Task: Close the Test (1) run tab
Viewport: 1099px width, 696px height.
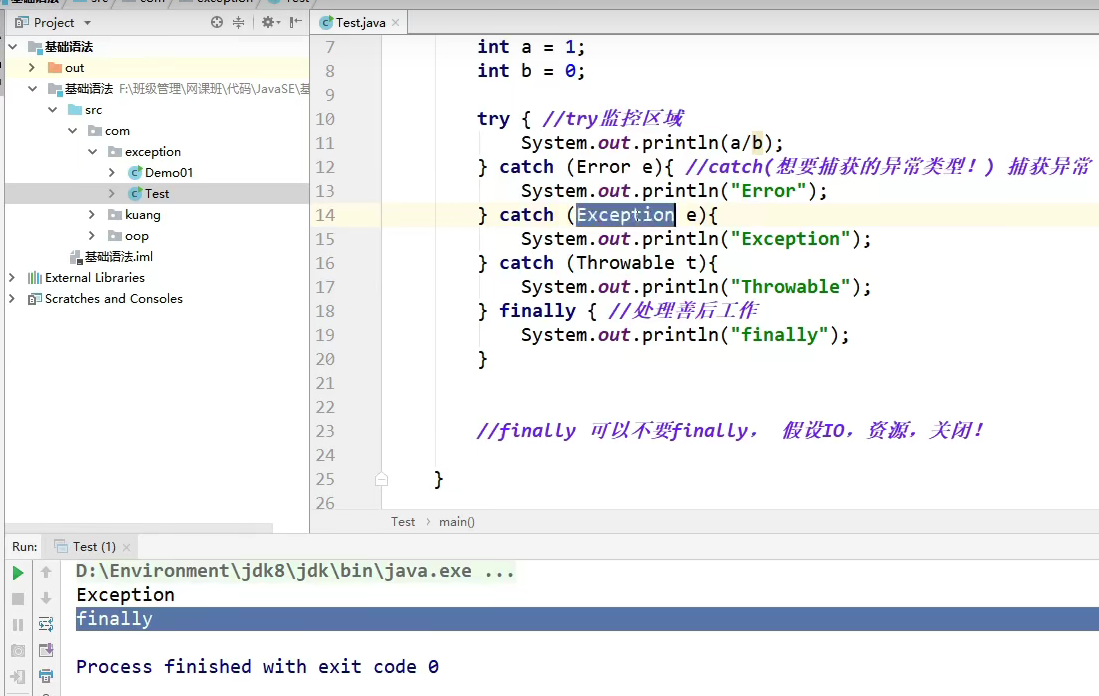Action: tap(126, 547)
